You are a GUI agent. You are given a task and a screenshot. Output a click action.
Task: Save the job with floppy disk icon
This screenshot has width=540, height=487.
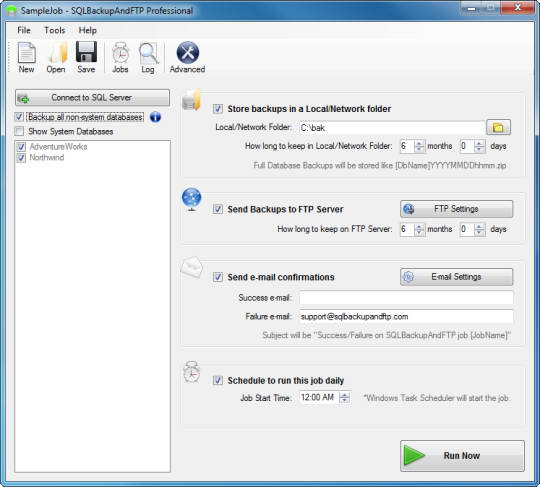coord(86,57)
